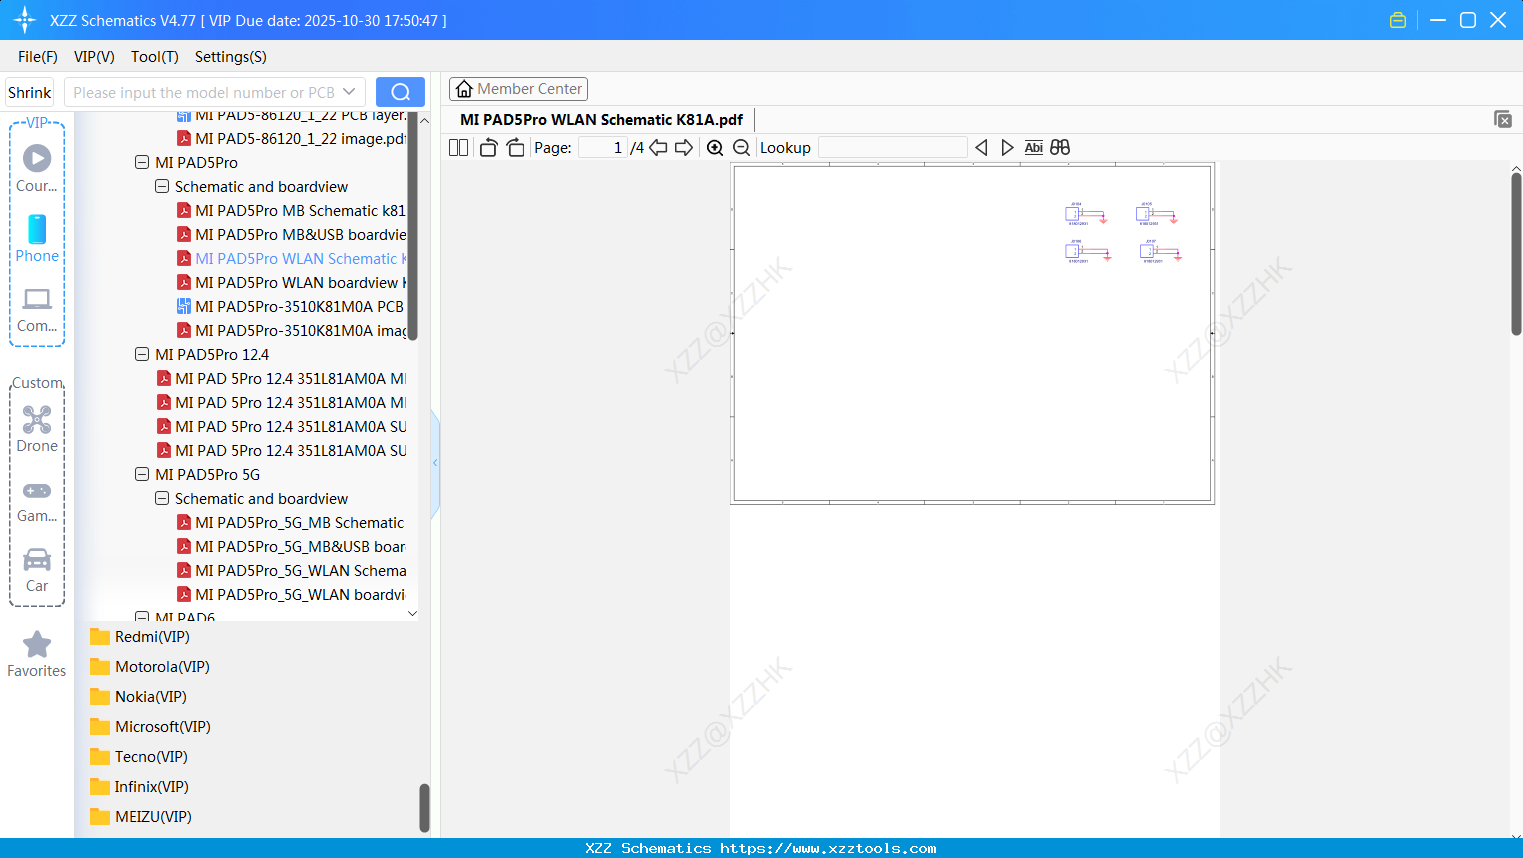Viewport: 1523px width, 858px height.
Task: Open MI PAD5Pro_5G_MB&USB boardview file
Action: click(291, 546)
